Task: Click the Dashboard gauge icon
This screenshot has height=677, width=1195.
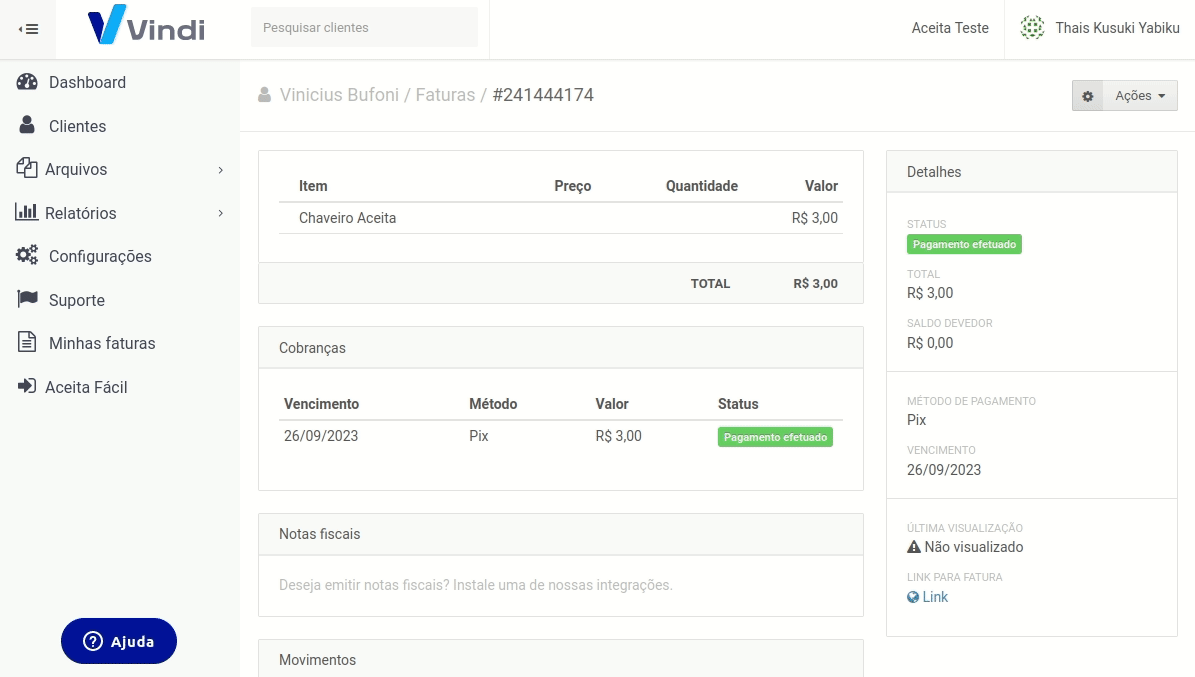Action: pos(27,82)
